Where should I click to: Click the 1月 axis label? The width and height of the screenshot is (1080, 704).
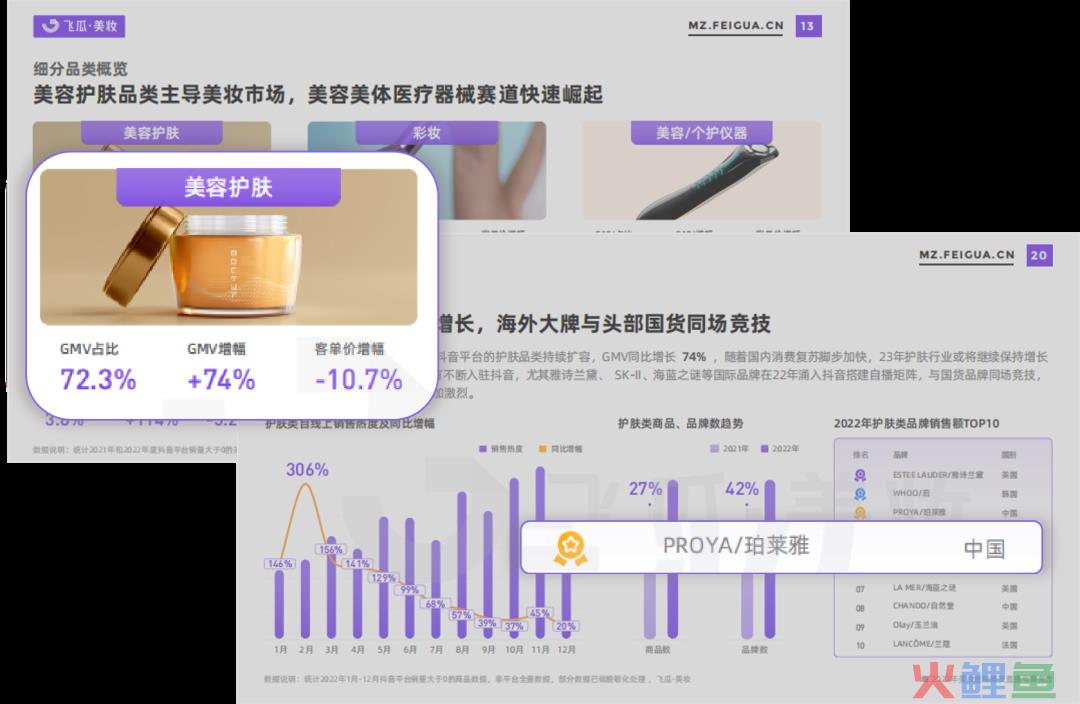(x=280, y=650)
